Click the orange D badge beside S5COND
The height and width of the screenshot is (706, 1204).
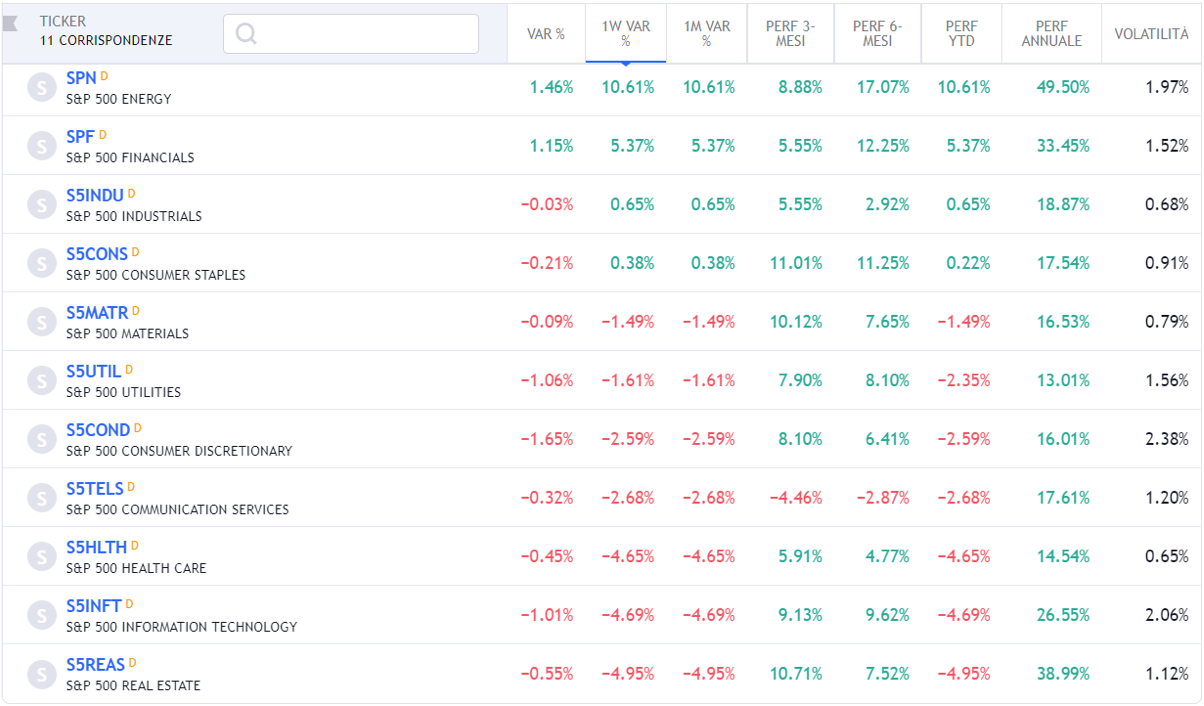[x=137, y=427]
